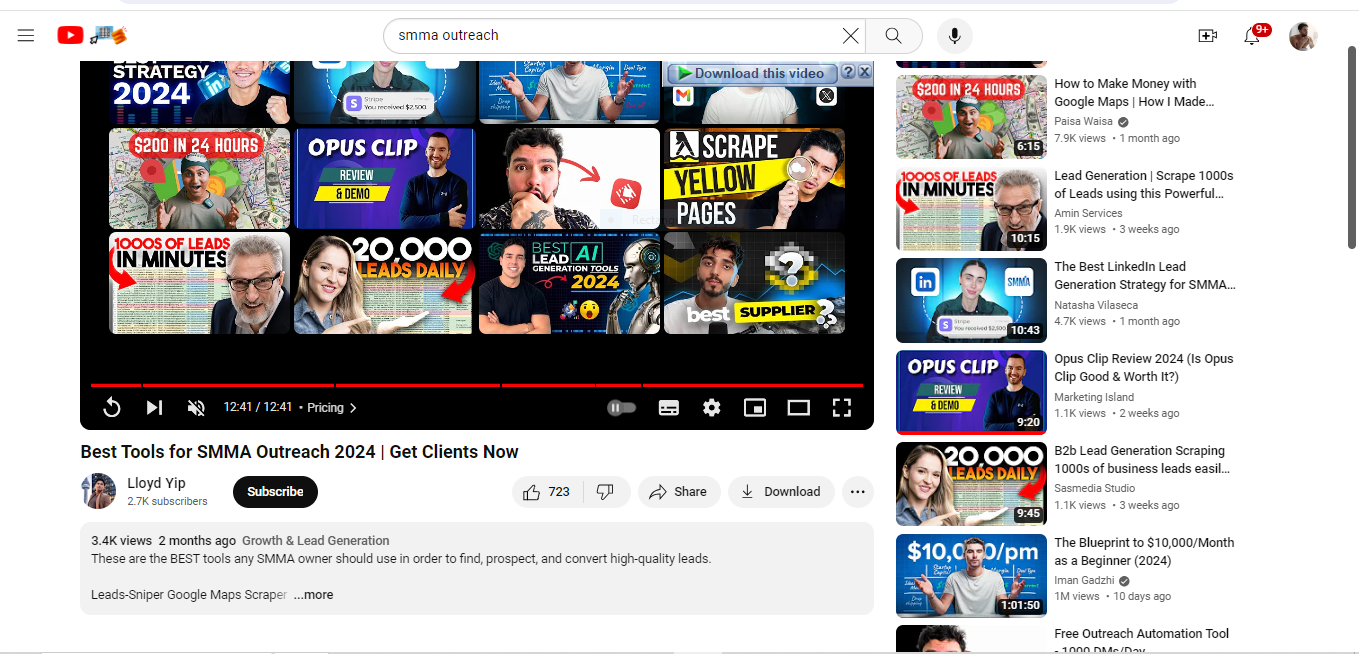
Task: Unmute the video player
Action: pyautogui.click(x=196, y=407)
